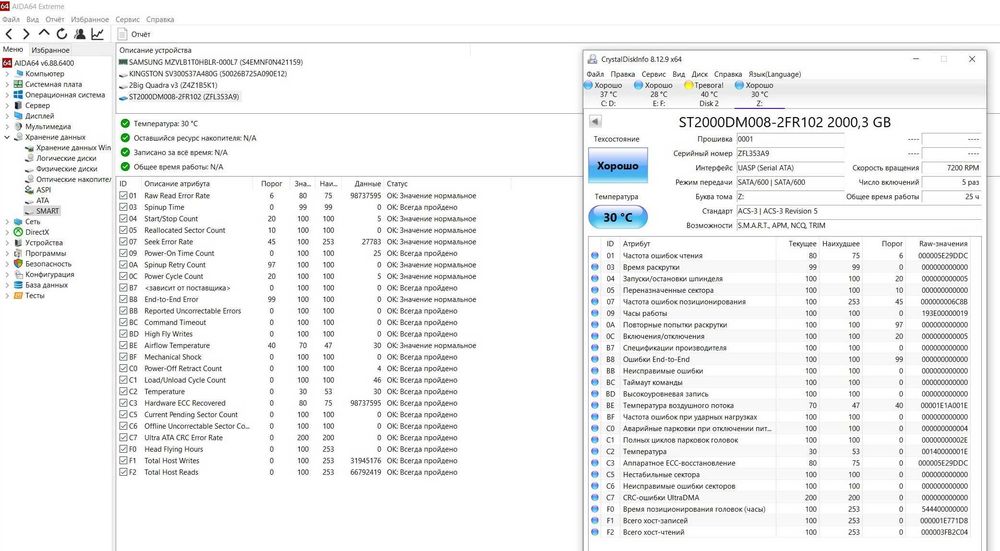Click the AIDA64 back navigation arrow
The image size is (1000, 551).
point(9,34)
